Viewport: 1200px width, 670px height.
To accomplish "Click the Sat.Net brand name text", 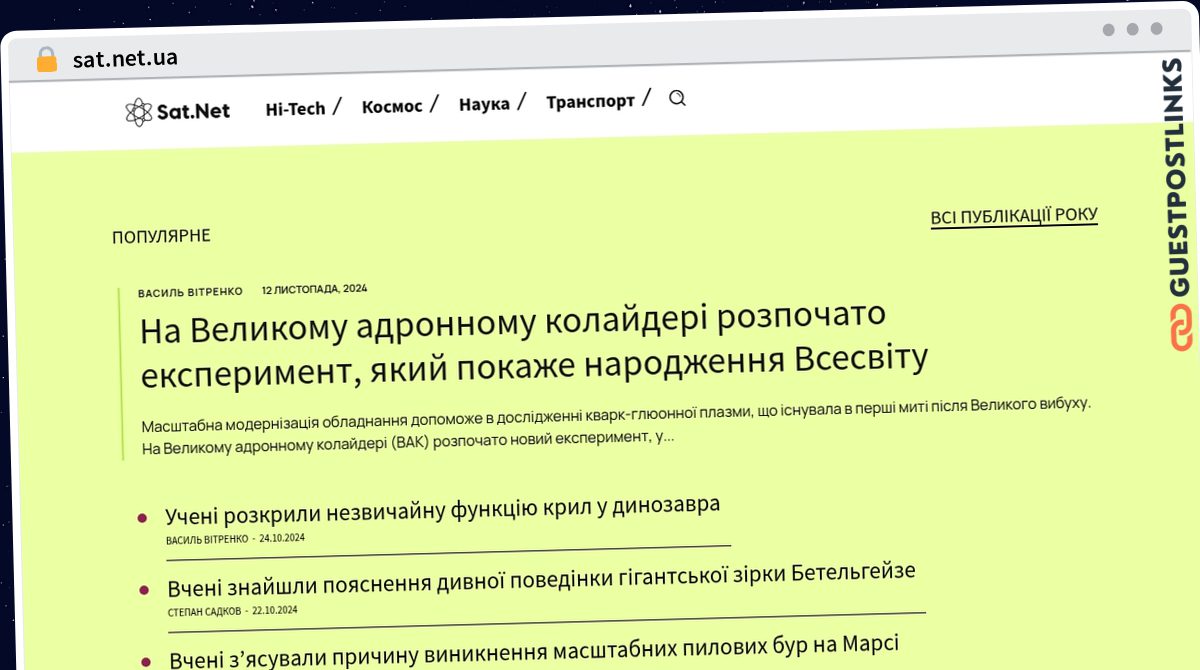I will 193,111.
